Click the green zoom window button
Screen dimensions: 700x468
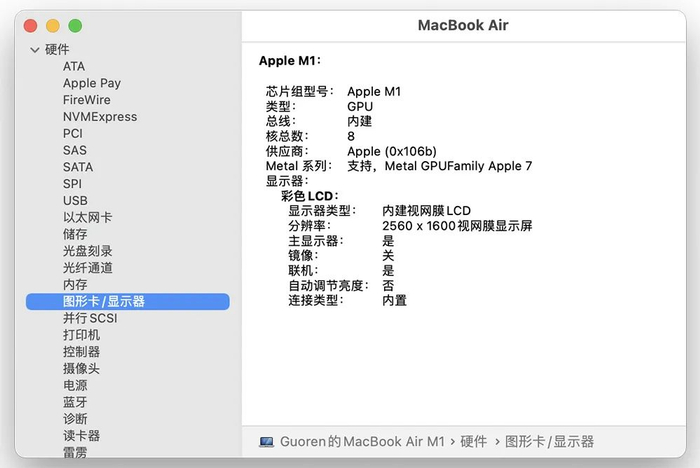[x=75, y=26]
